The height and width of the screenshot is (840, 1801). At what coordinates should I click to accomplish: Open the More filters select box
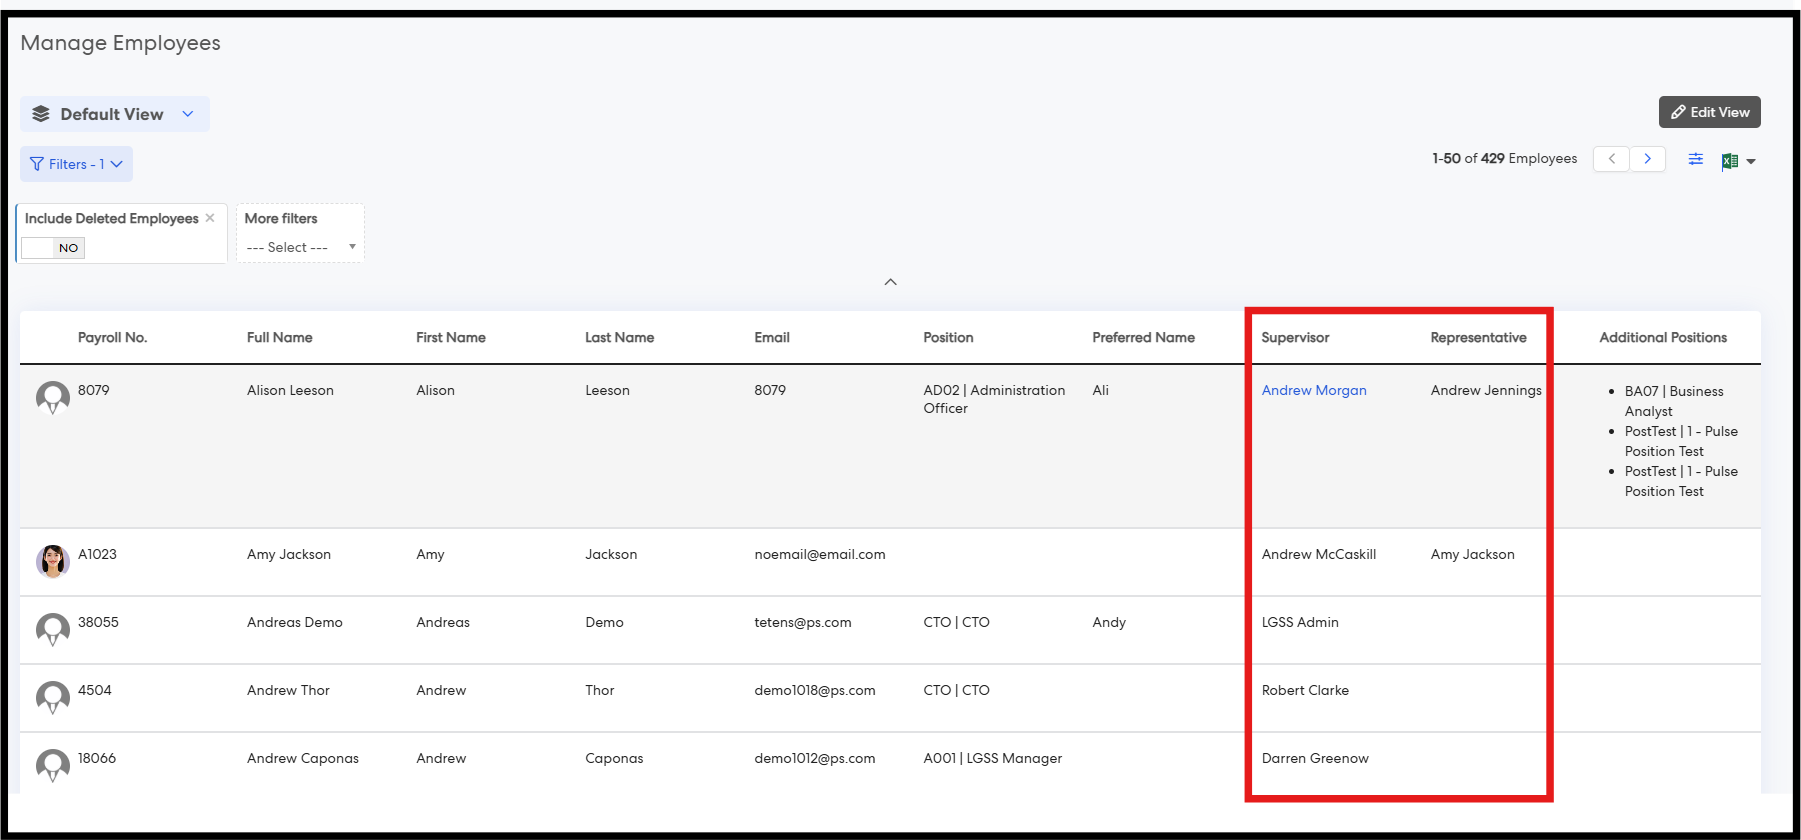coord(300,247)
